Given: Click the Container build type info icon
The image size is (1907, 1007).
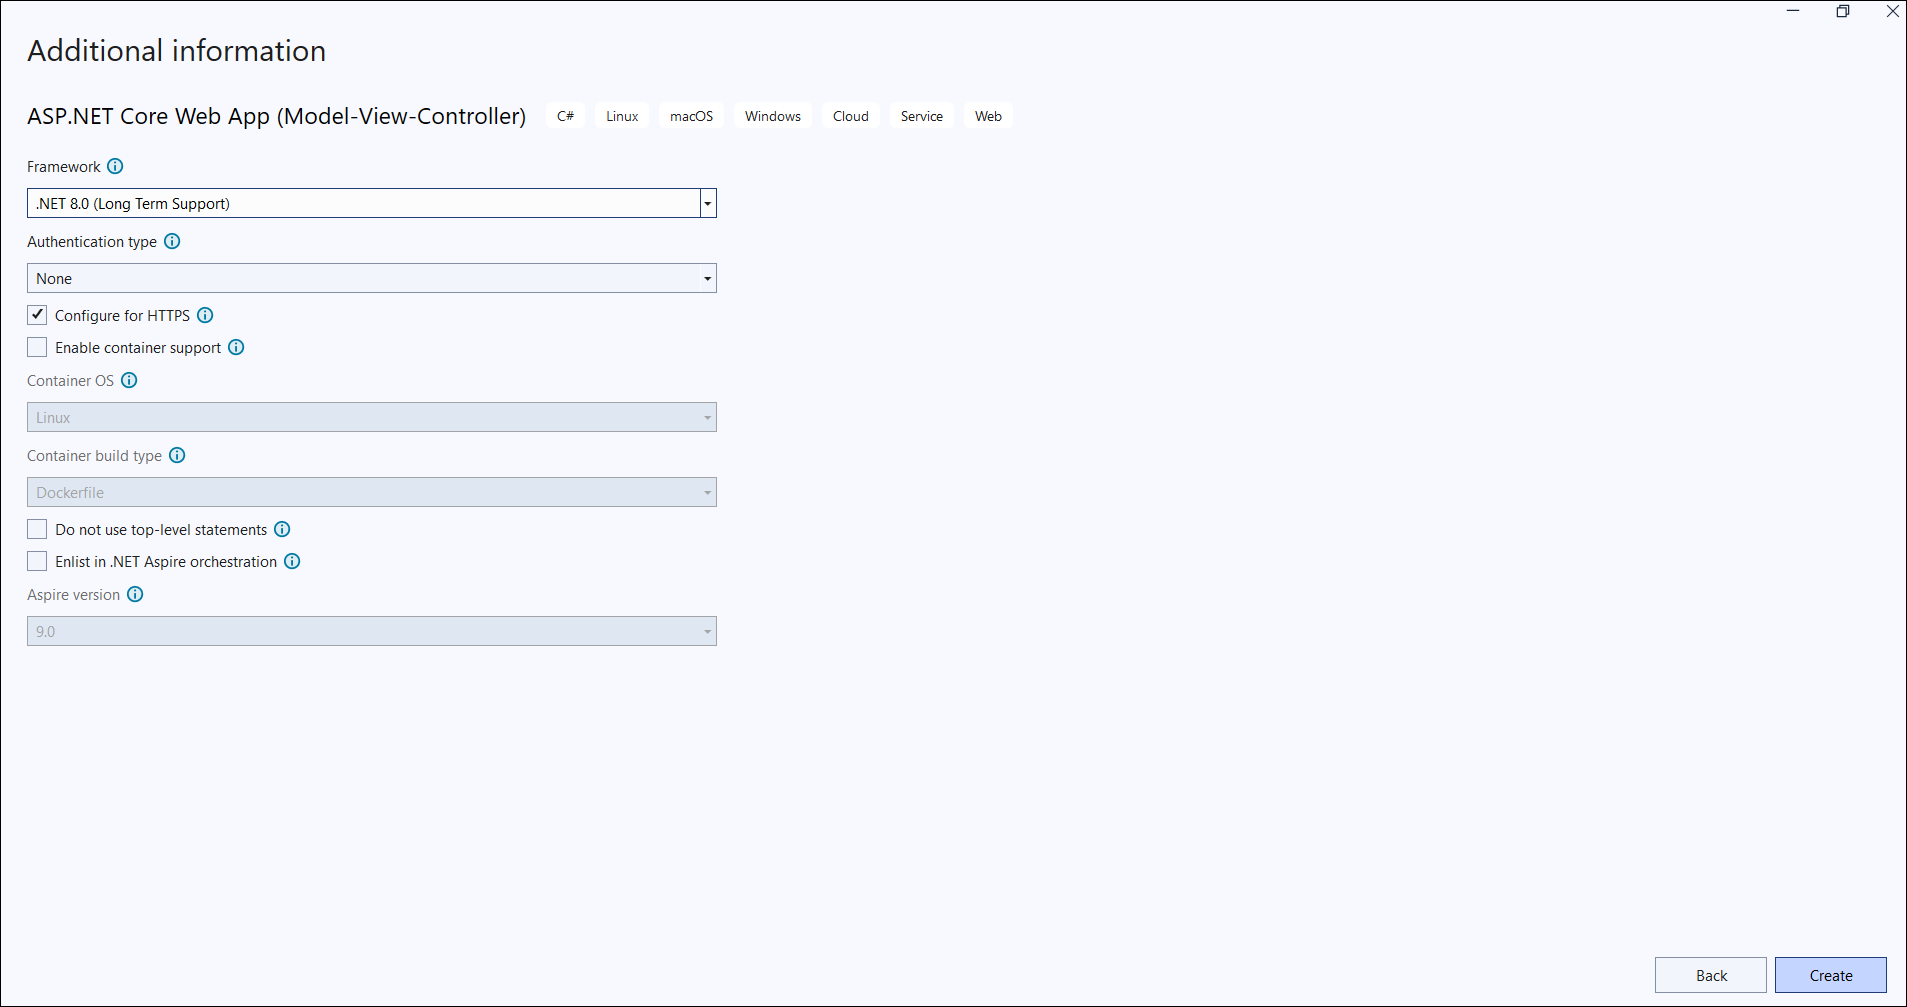Looking at the screenshot, I should click(x=177, y=455).
